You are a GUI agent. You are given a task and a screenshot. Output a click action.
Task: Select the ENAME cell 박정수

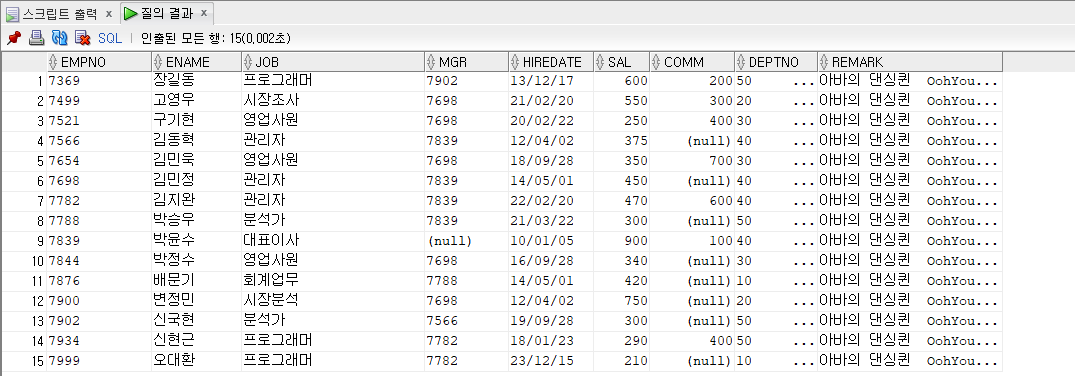coord(196,261)
